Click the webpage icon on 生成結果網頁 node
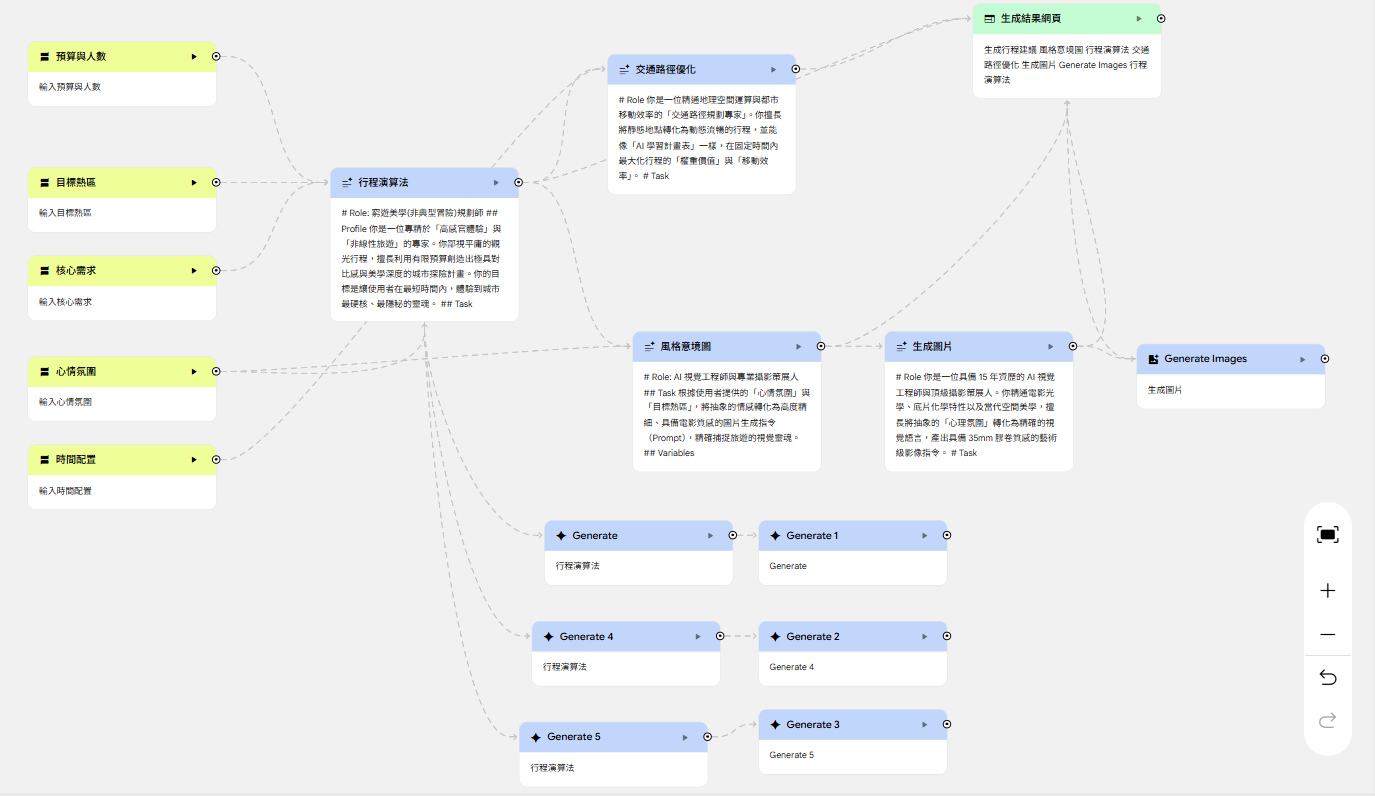 coord(989,19)
